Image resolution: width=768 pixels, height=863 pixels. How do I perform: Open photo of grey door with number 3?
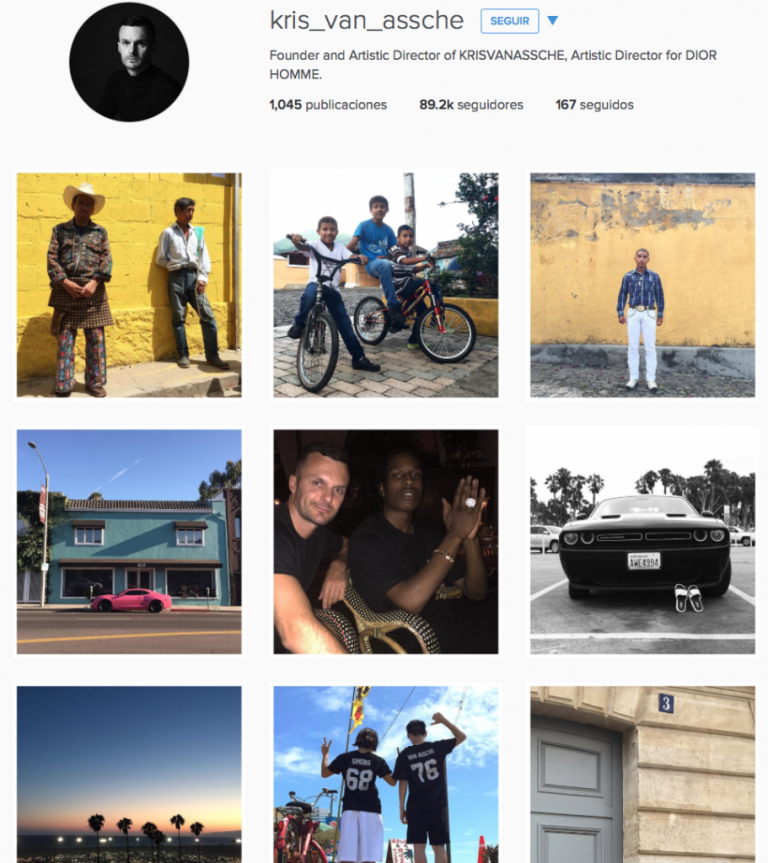(642, 774)
